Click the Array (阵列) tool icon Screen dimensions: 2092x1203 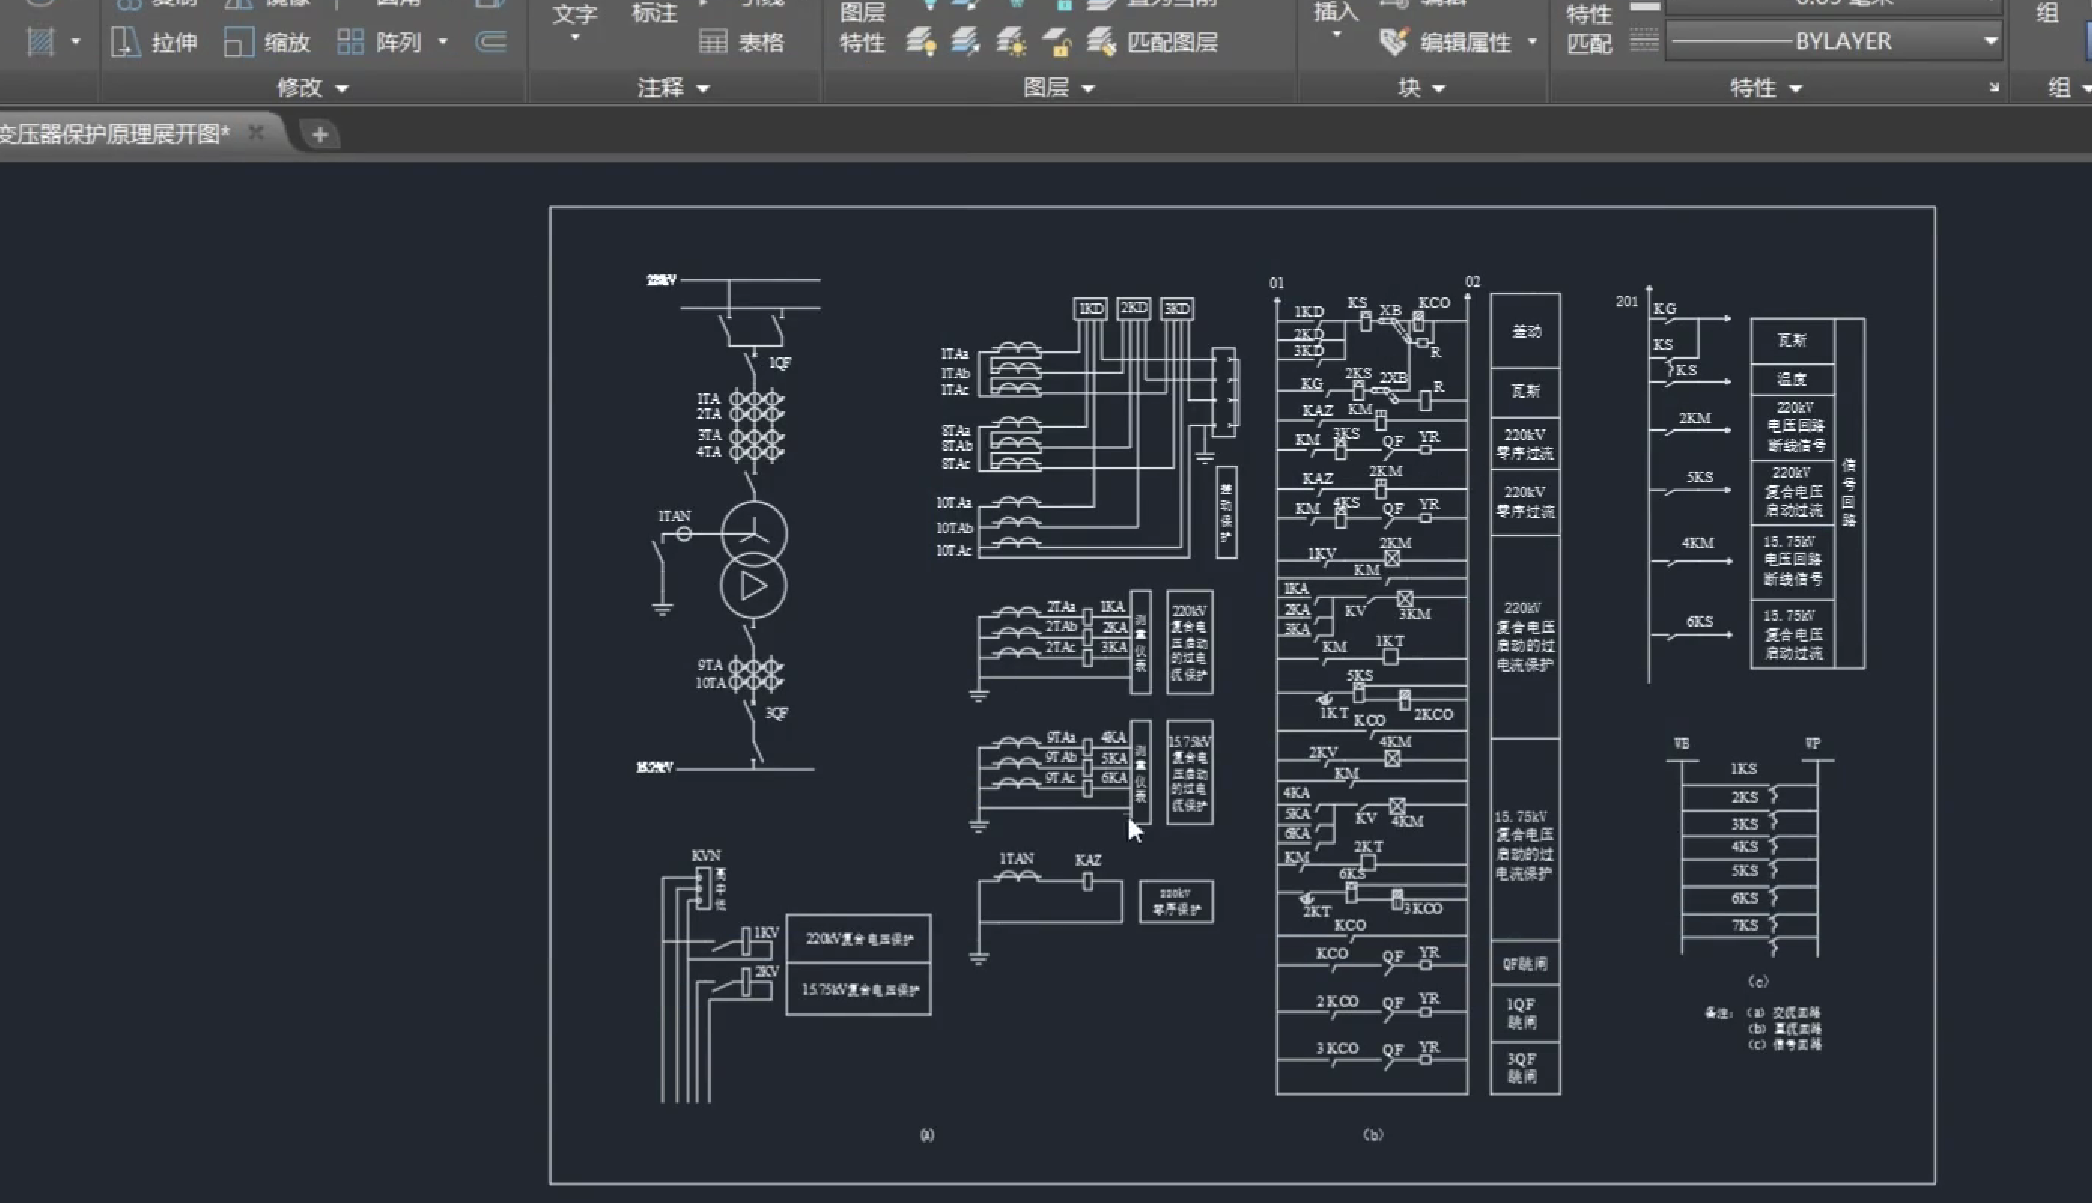point(350,42)
